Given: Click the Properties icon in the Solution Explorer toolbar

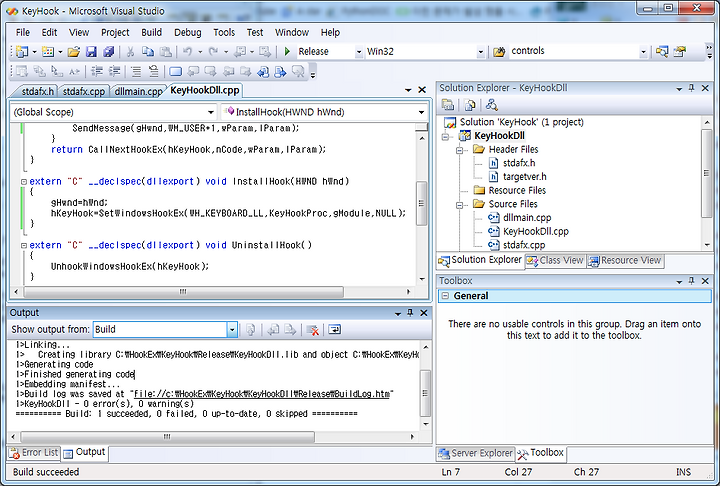Looking at the screenshot, I should pos(448,105).
